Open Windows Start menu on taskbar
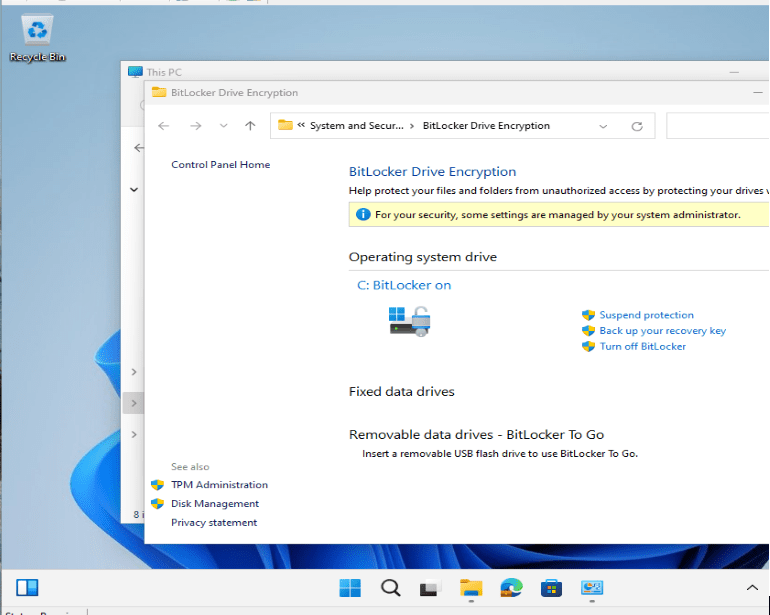 350,587
